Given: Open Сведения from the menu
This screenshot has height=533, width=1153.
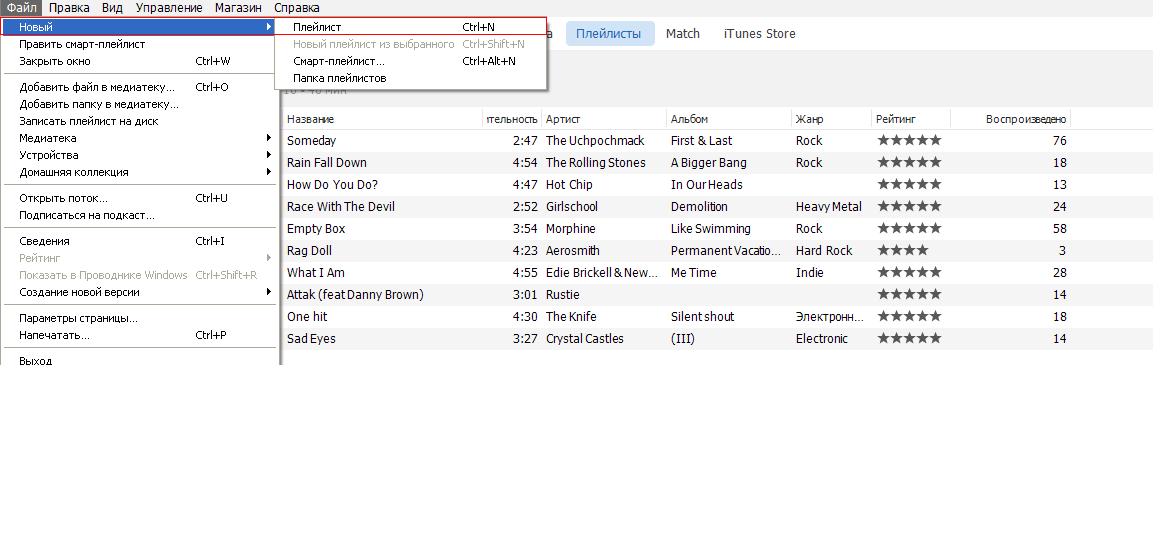Looking at the screenshot, I should (x=139, y=240).
